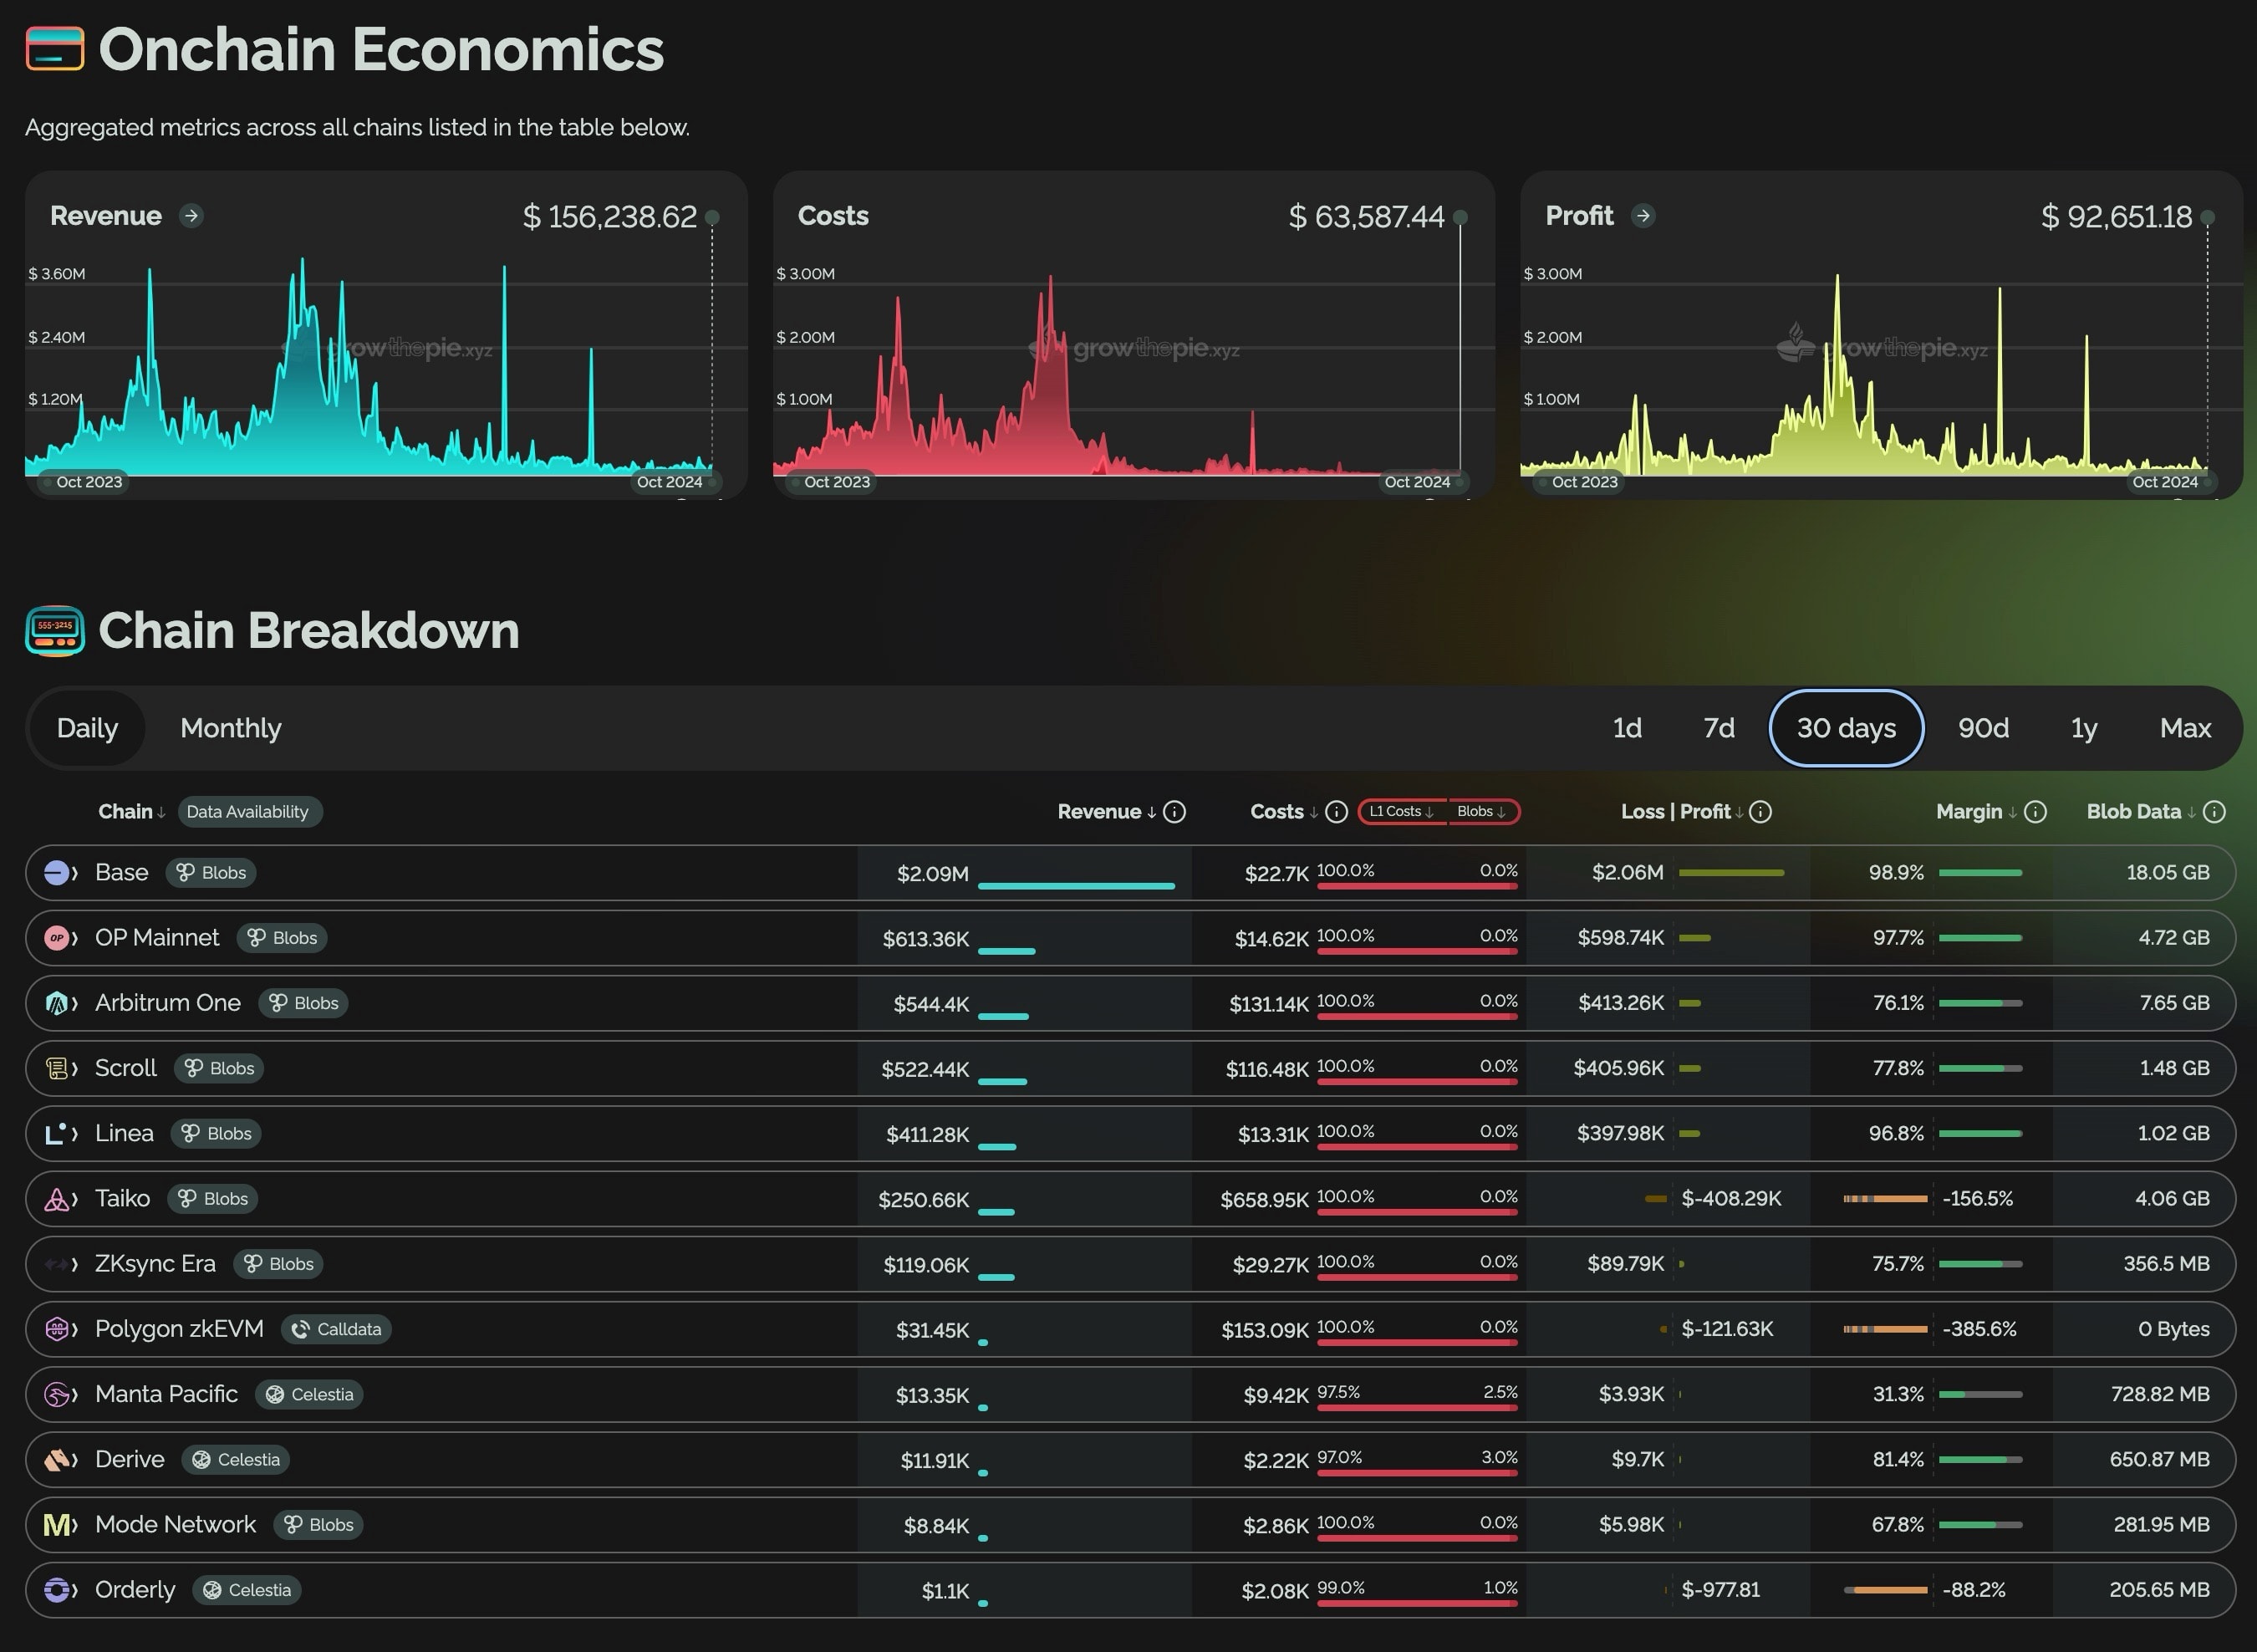The image size is (2257, 1652).
Task: Expand the Arbitrum One row
Action: [x=74, y=1003]
